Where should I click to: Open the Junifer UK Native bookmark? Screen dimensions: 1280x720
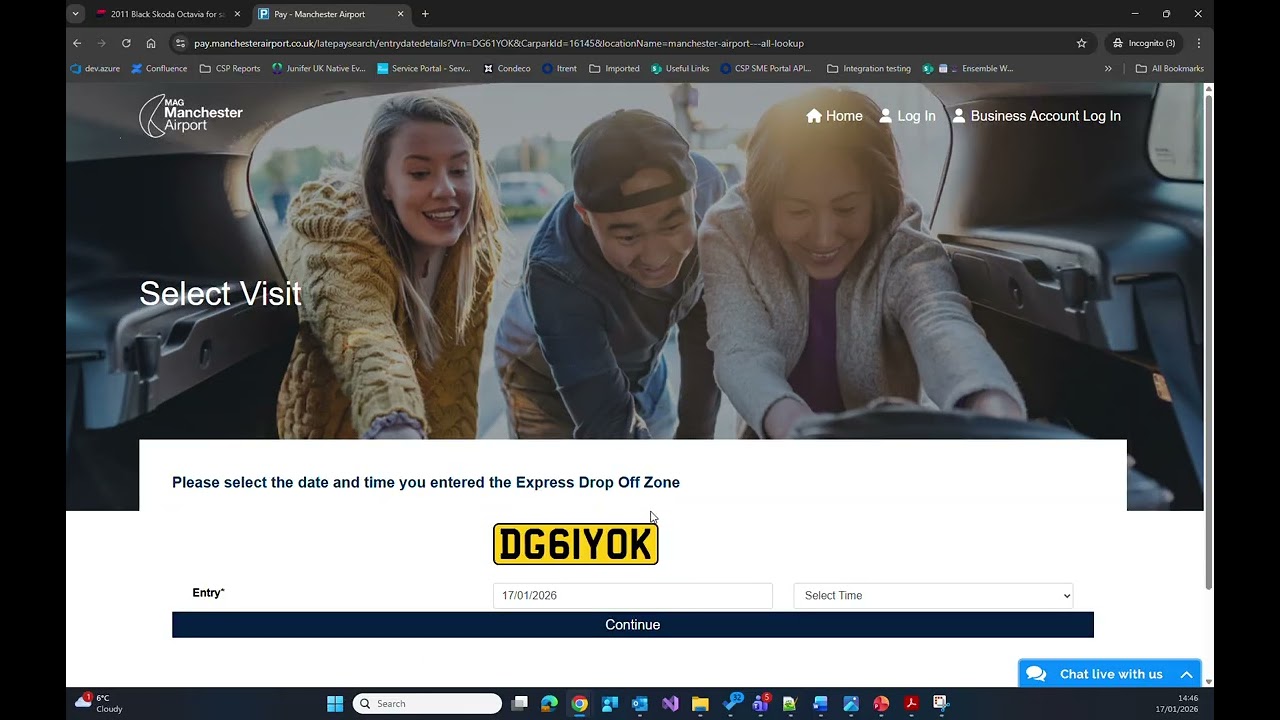pyautogui.click(x=319, y=69)
